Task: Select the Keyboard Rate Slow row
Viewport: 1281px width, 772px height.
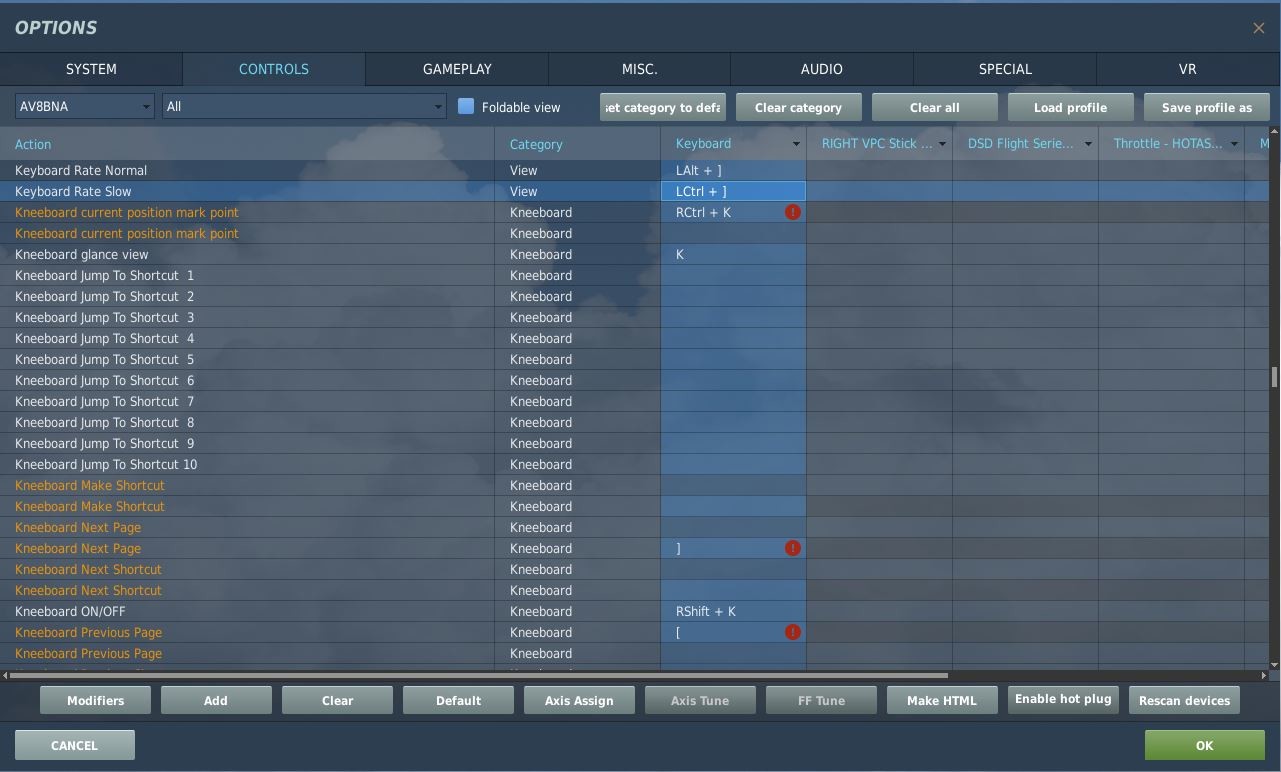Action: (634, 191)
